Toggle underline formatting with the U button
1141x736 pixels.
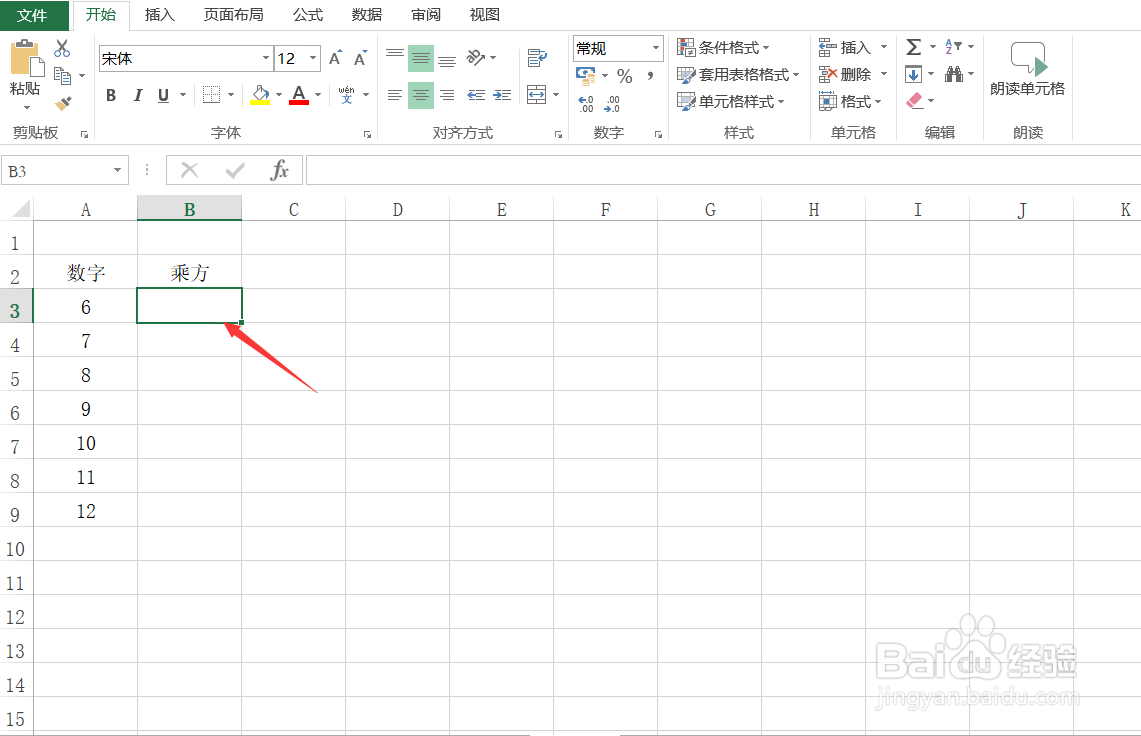(161, 95)
